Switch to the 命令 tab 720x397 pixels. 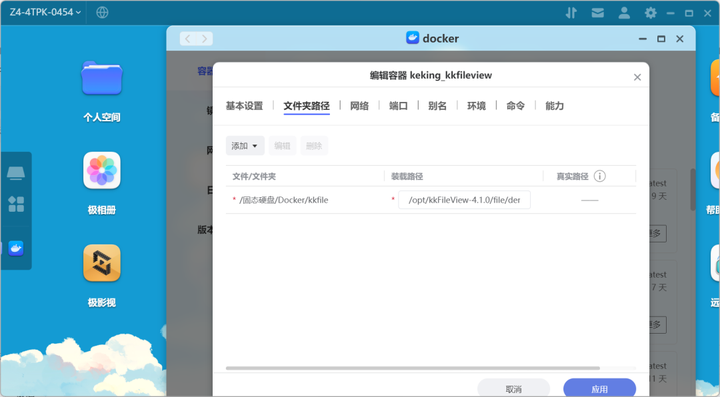coord(515,106)
